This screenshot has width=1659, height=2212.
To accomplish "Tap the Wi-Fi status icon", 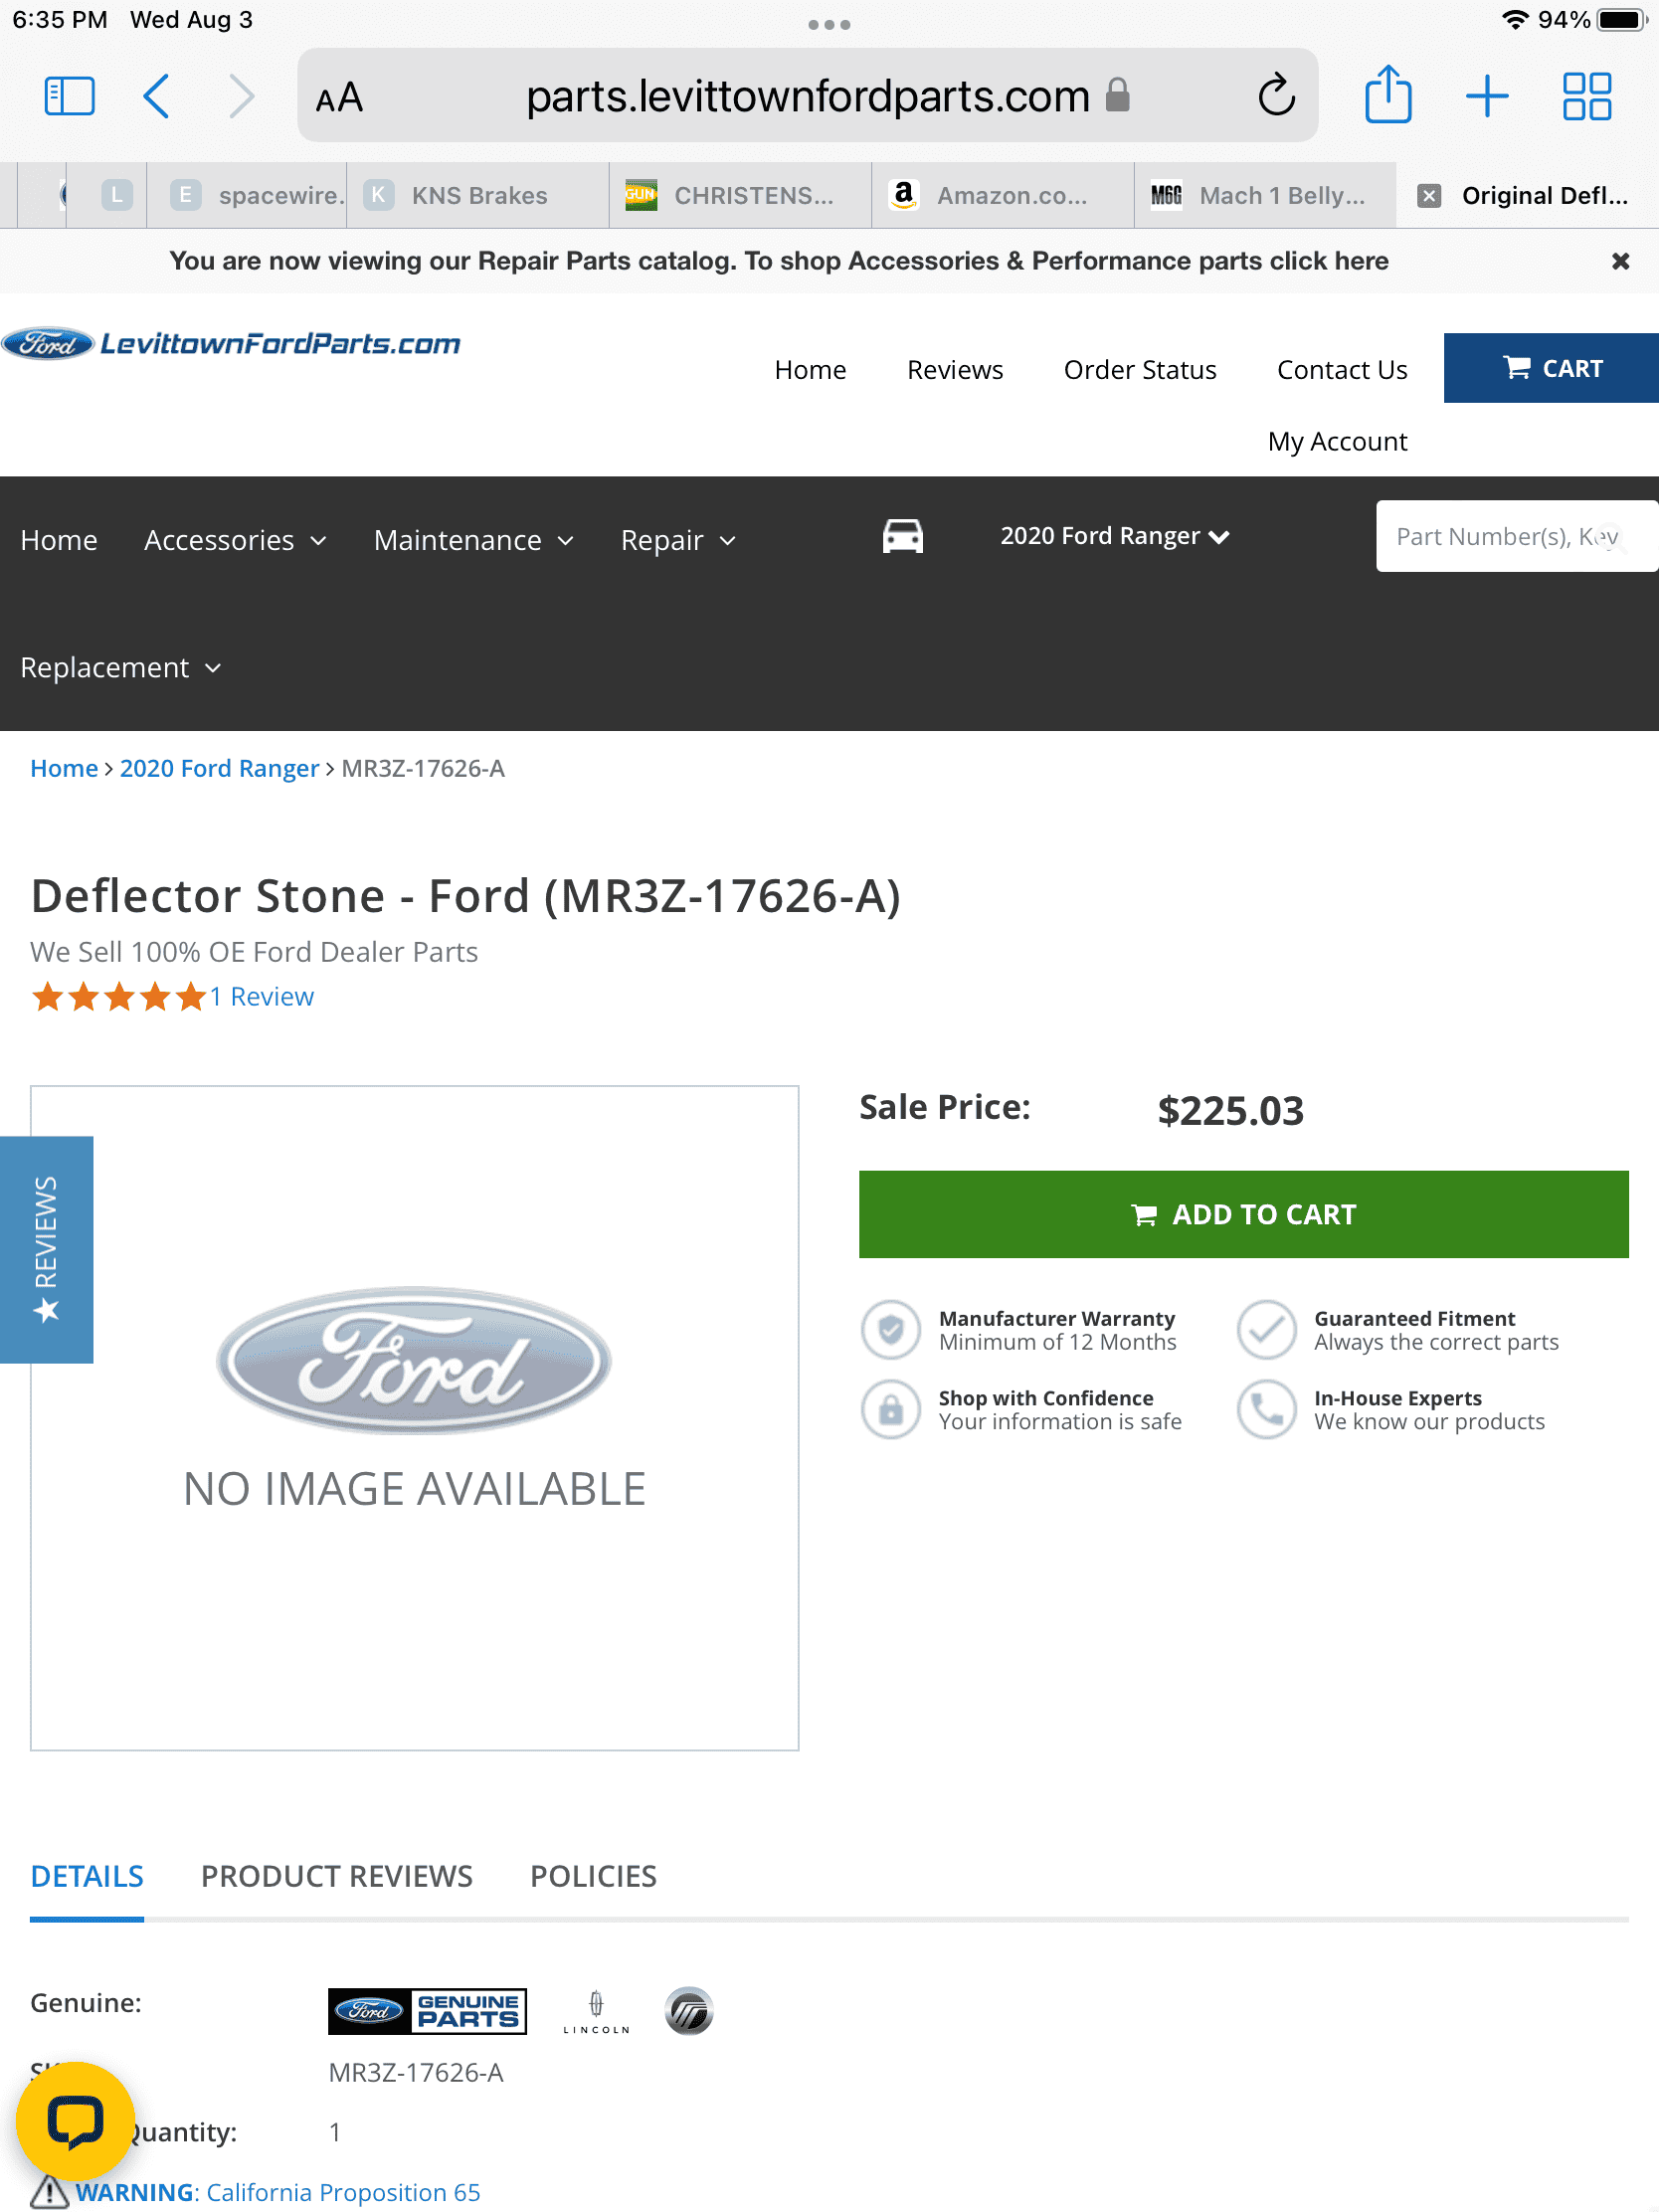I will click(x=1516, y=20).
